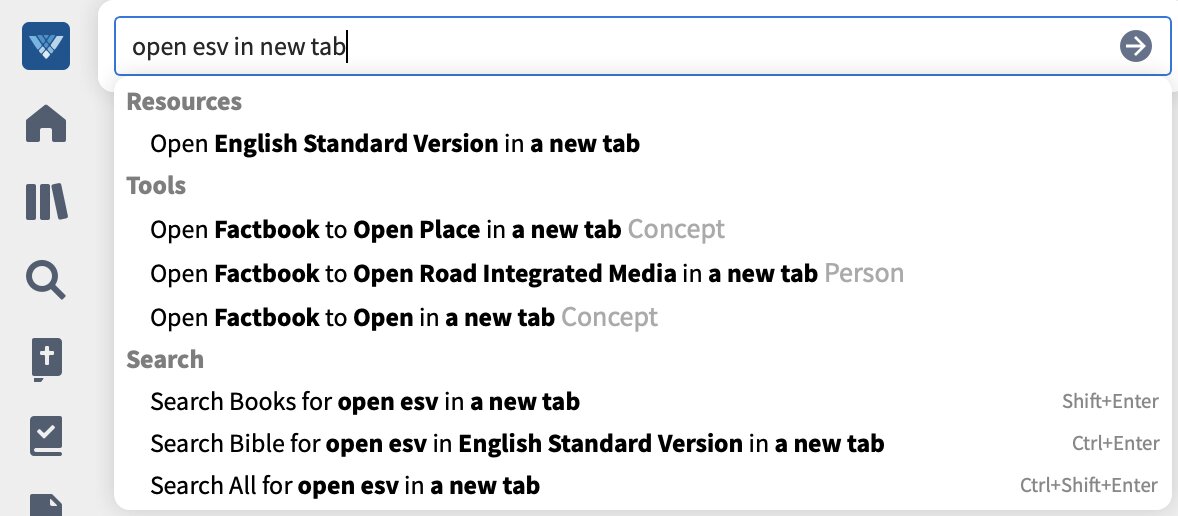The image size is (1178, 516).
Task: Select Open Factbook to Open Concept
Action: pos(642,317)
